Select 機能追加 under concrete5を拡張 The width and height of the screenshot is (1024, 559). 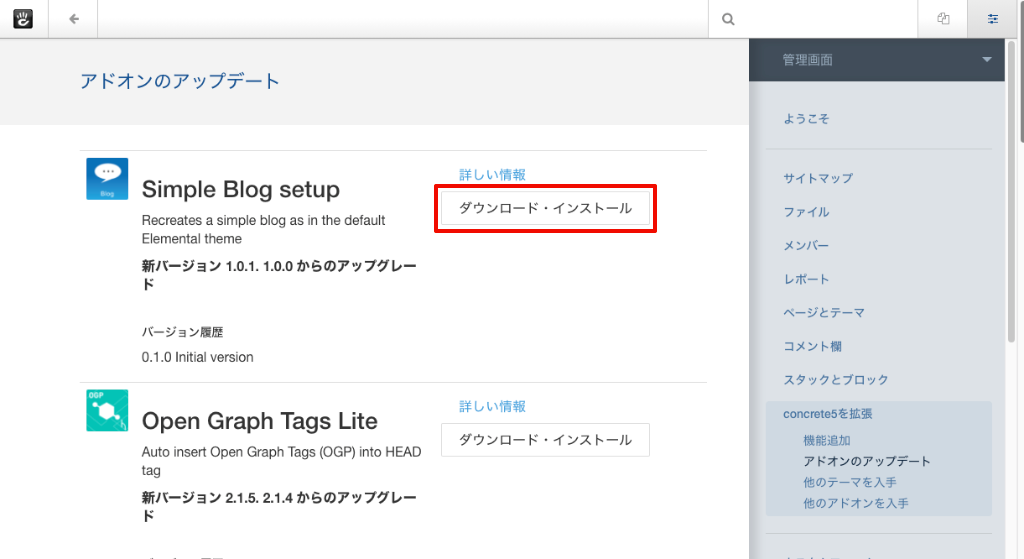[827, 441]
